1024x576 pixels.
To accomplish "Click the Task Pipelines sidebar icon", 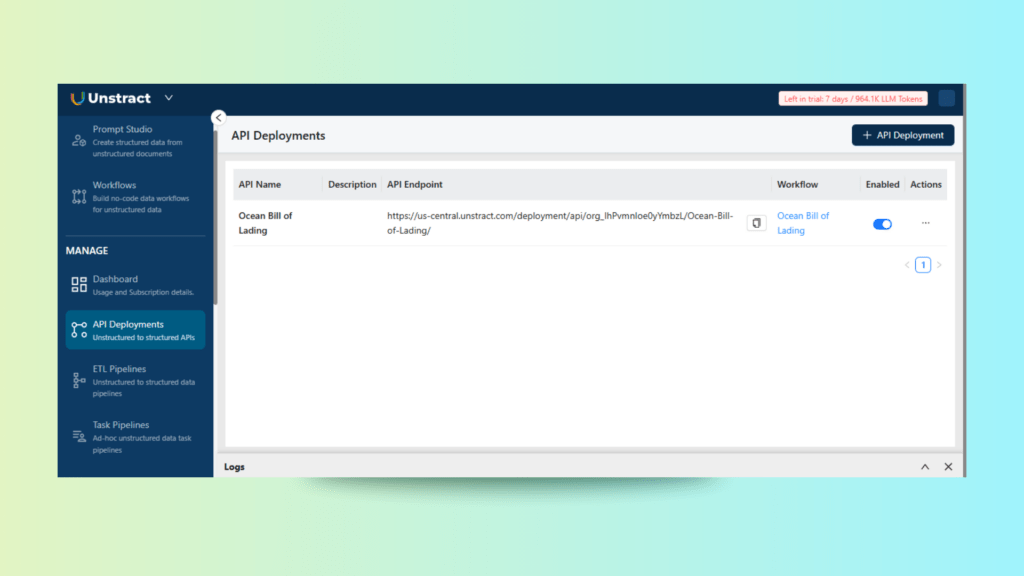I will (79, 437).
